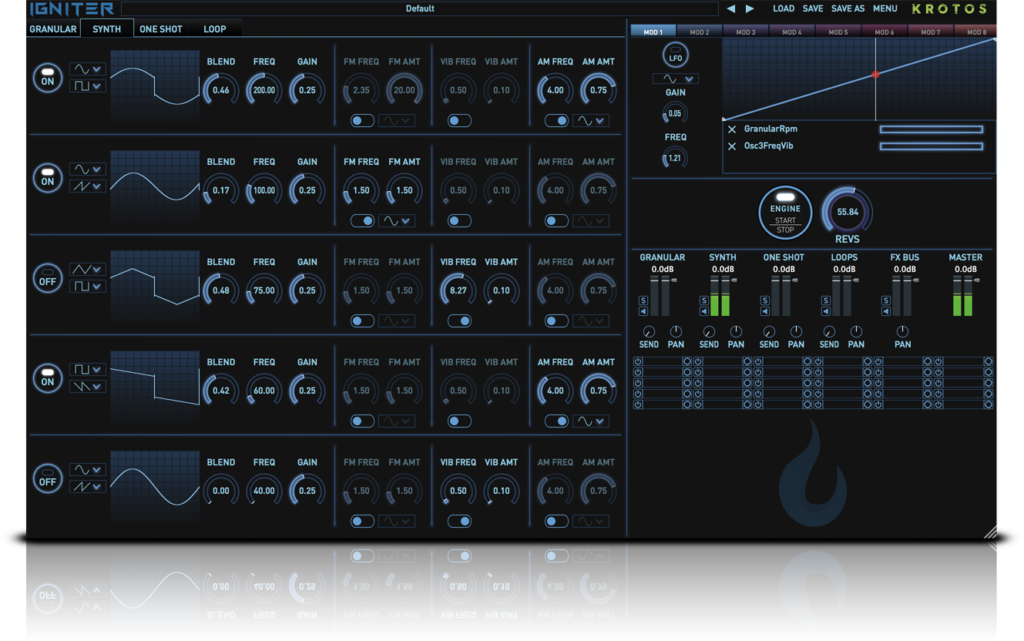Viewport: 1024px width, 641px height.
Task: Mute the ONE SHOT mixer channel
Action: 765,311
